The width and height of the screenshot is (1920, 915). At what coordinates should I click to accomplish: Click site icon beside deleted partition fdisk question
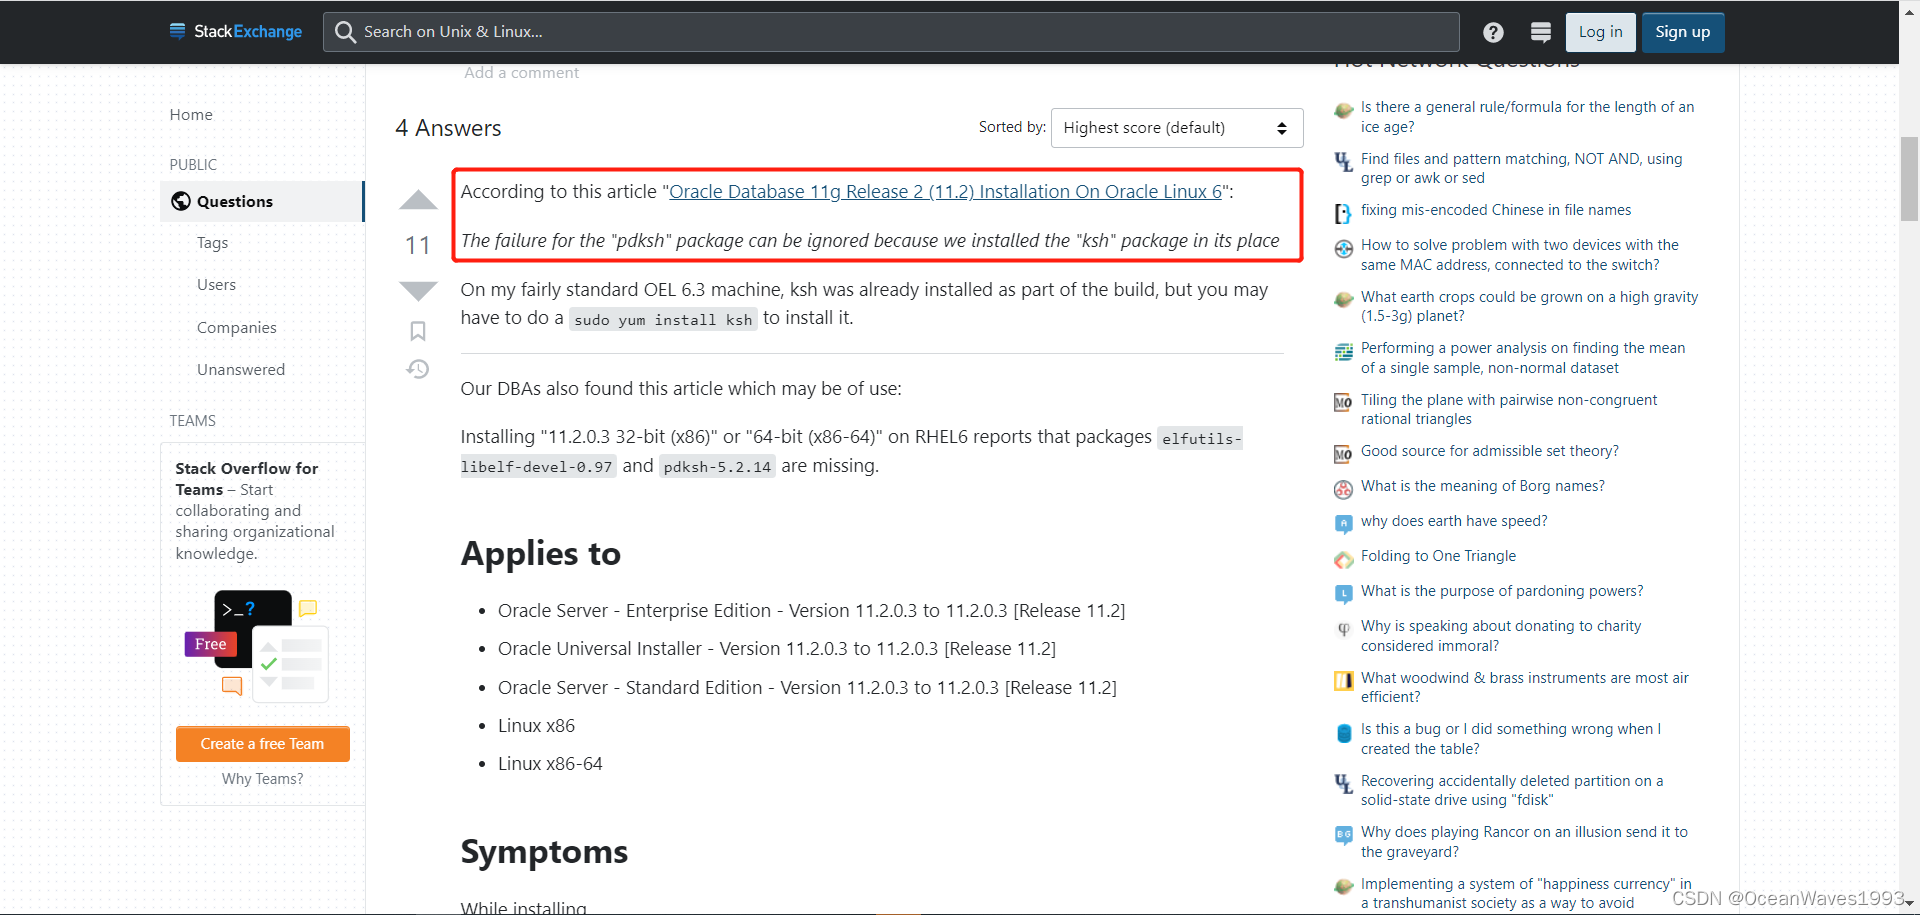point(1344,784)
